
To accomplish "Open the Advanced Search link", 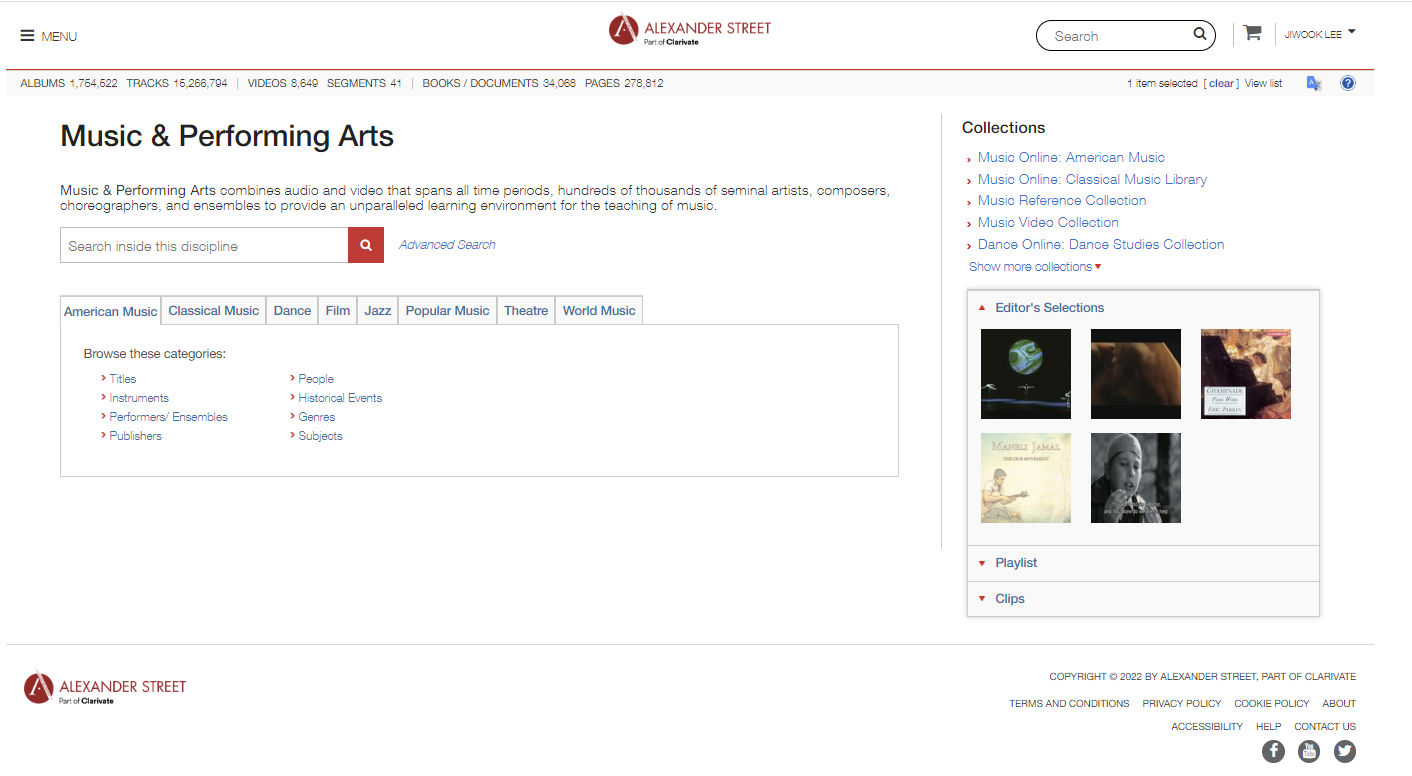I will tap(447, 245).
